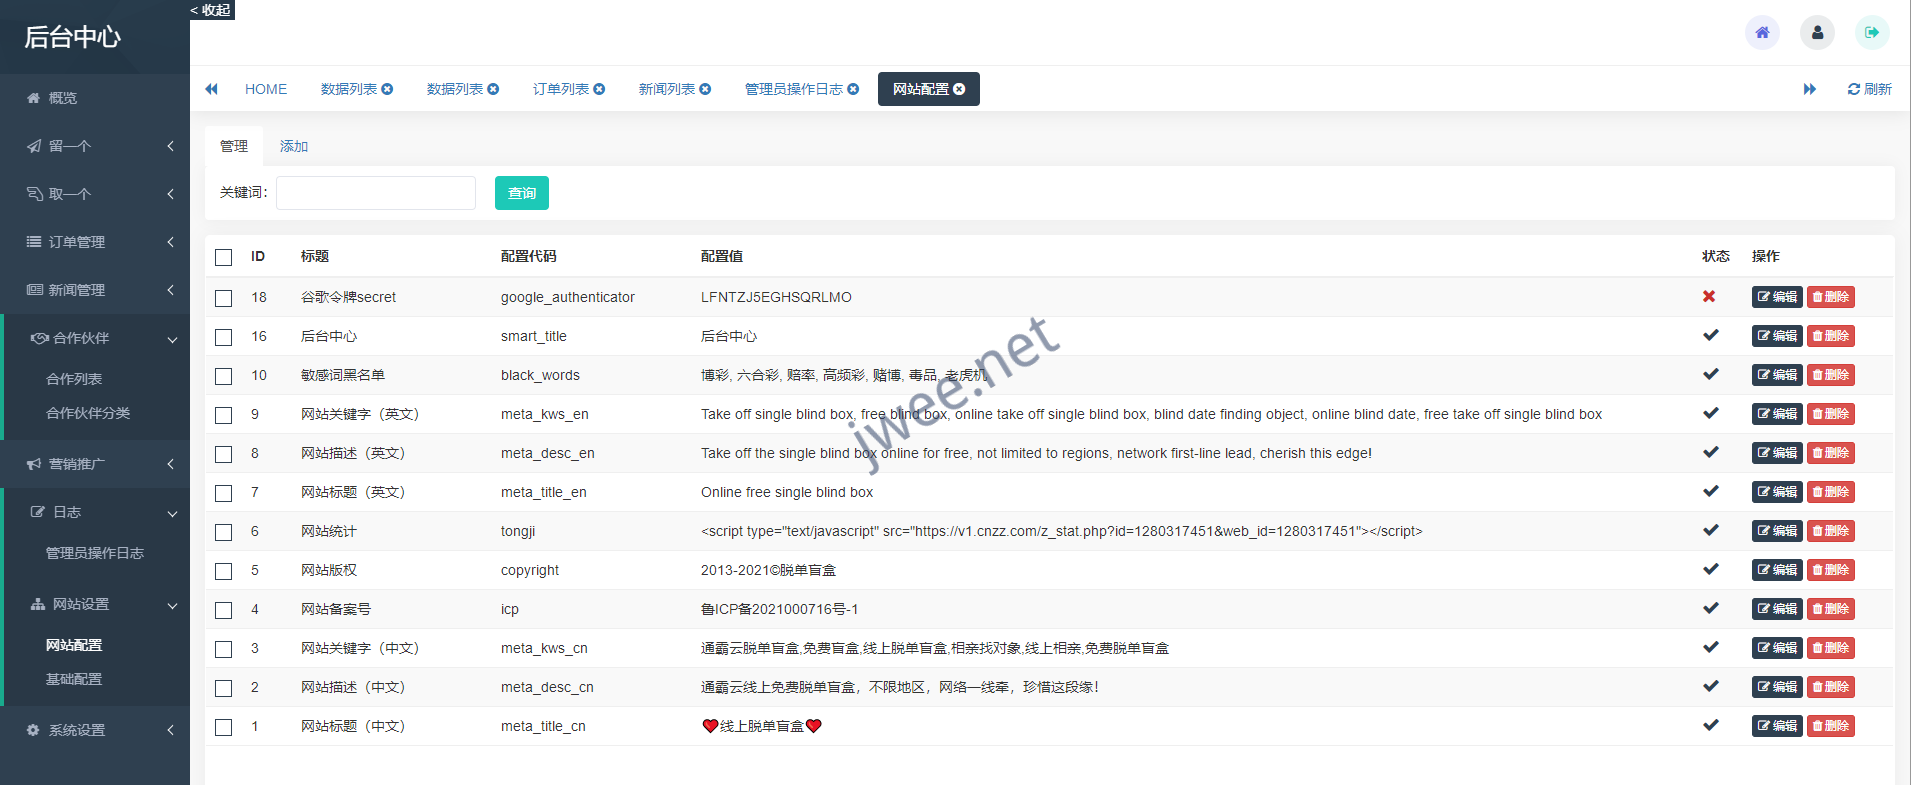Image resolution: width=1911 pixels, height=785 pixels.
Task: Open 概览 in the sidebar
Action: pyautogui.click(x=95, y=98)
